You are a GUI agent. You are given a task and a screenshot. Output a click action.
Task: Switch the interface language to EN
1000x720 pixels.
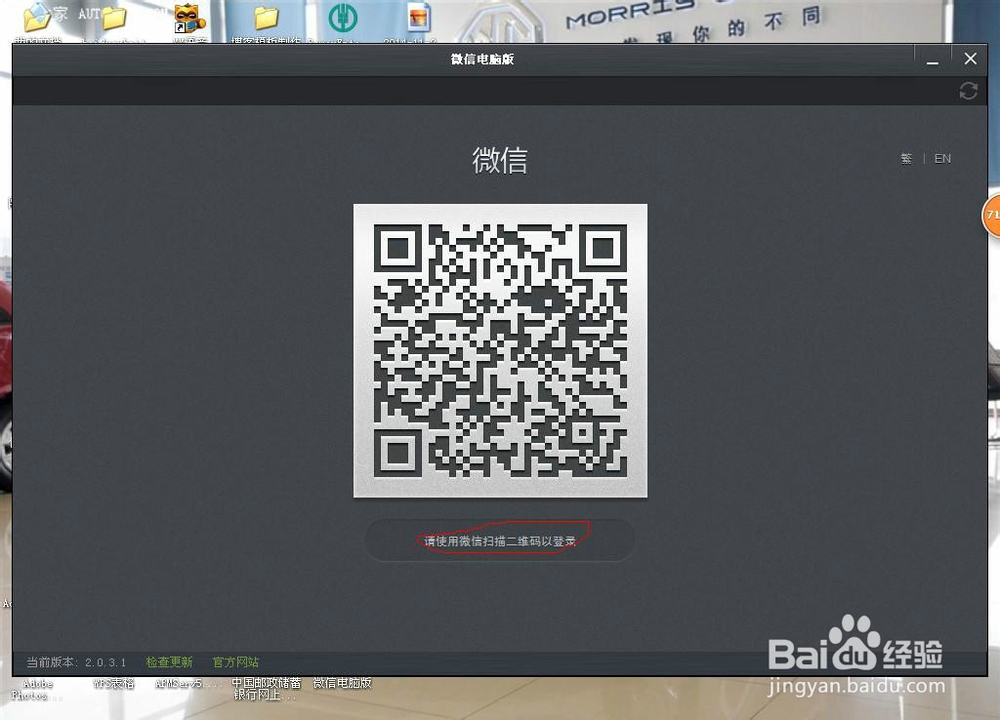click(942, 158)
